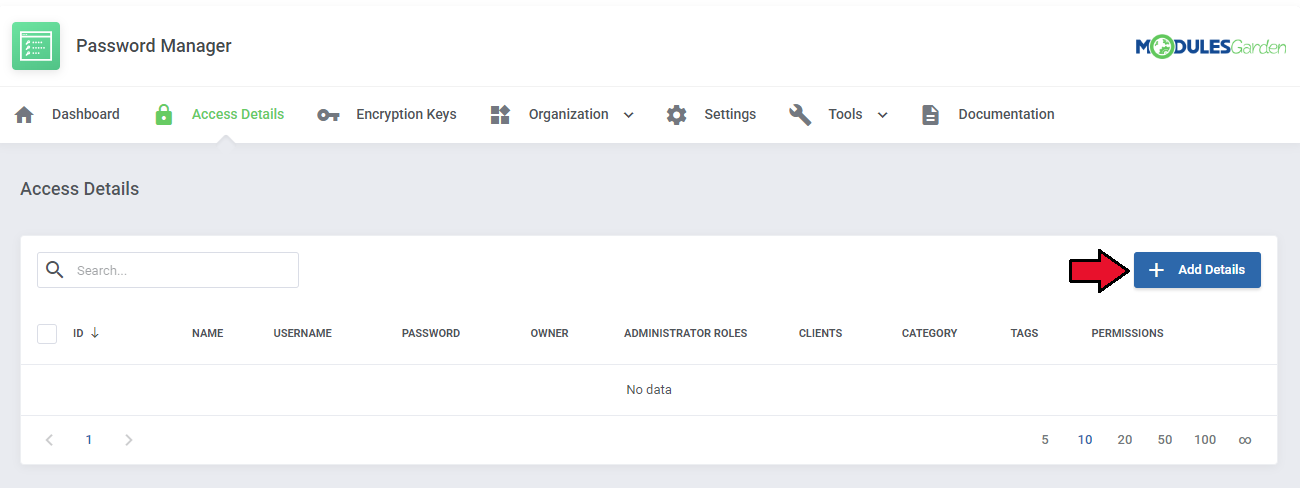Click the CLIENTS column header
The width and height of the screenshot is (1300, 488).
click(x=820, y=333)
